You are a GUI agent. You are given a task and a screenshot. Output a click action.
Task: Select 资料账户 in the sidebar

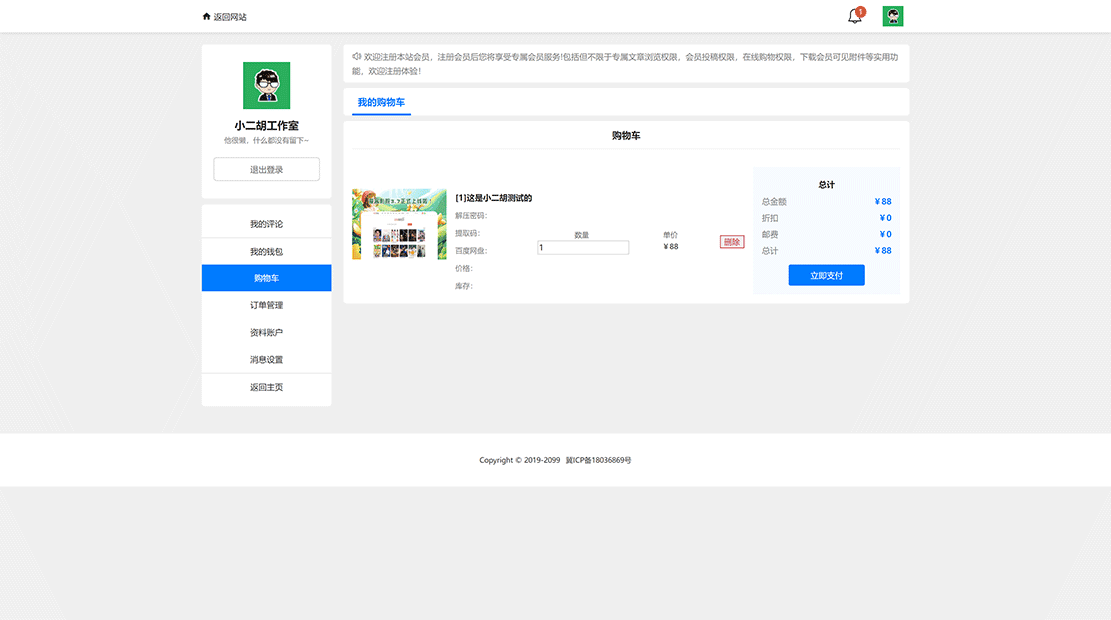265,331
